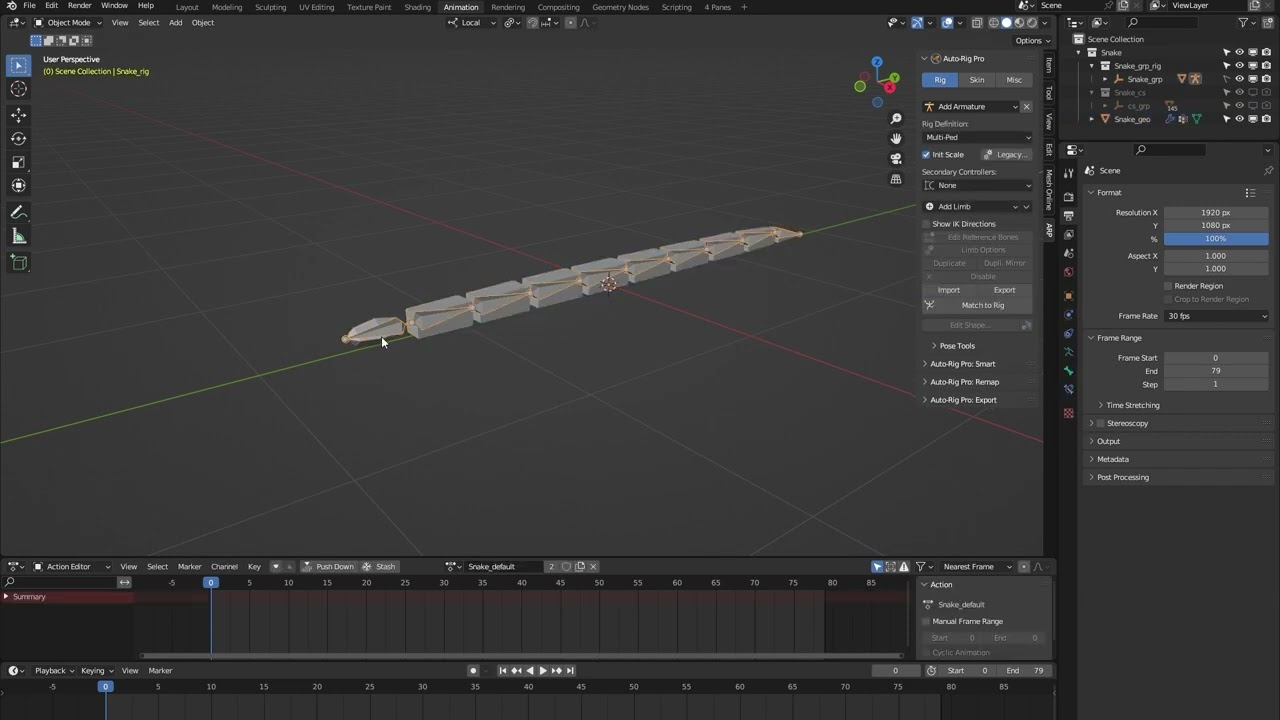Toggle the camera view icon
The image size is (1280, 720).
coord(896,158)
